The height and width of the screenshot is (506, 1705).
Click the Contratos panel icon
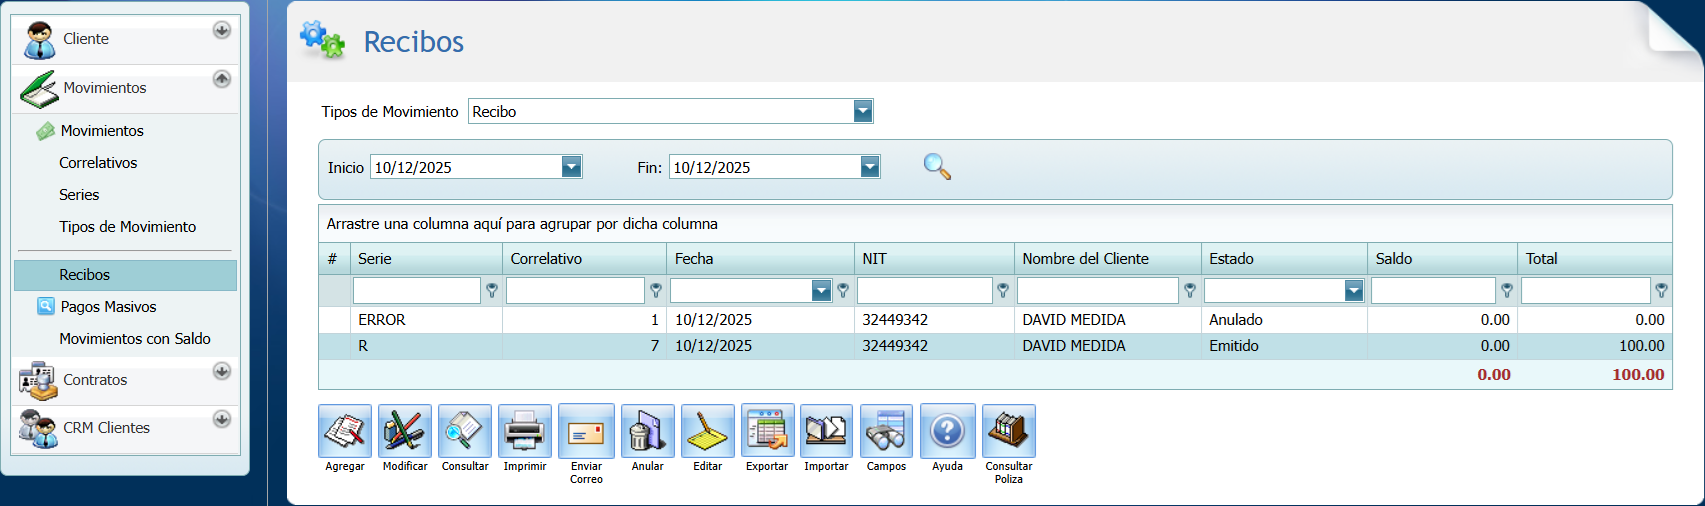(x=38, y=381)
